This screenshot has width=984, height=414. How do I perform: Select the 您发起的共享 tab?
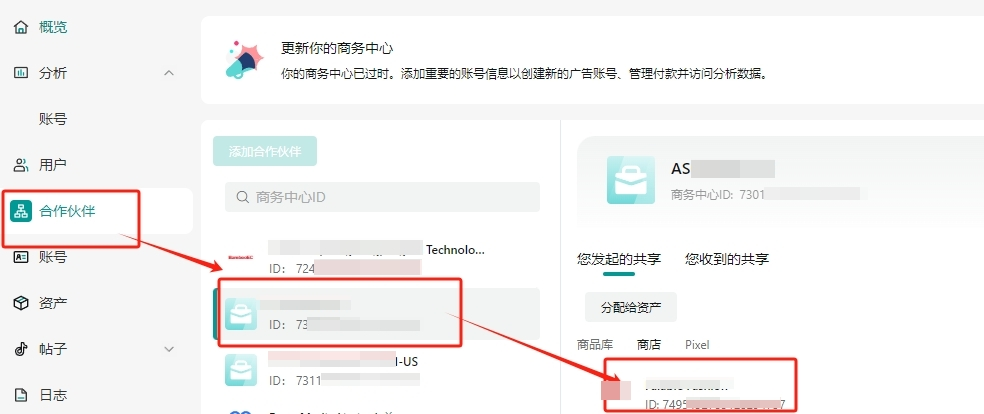(x=619, y=259)
